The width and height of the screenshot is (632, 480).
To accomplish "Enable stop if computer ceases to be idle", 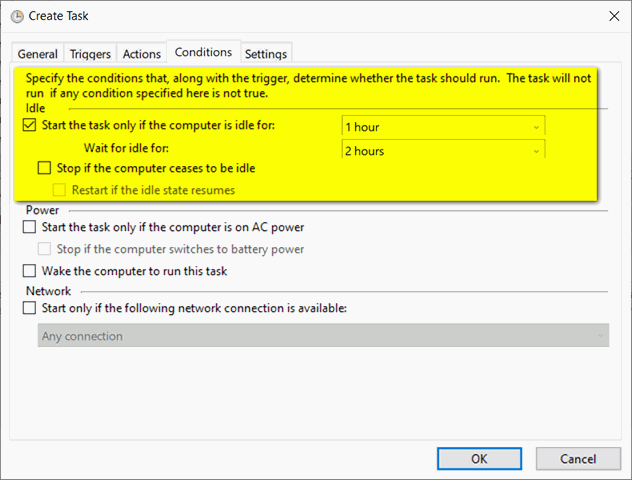I will click(x=44, y=168).
